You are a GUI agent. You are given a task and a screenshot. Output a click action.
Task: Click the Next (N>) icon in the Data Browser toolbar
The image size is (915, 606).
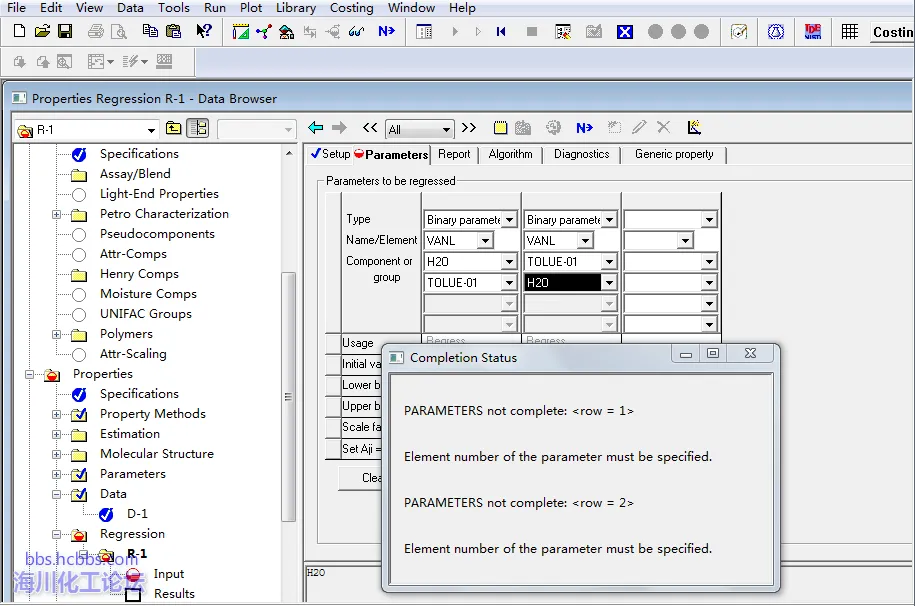click(x=584, y=127)
